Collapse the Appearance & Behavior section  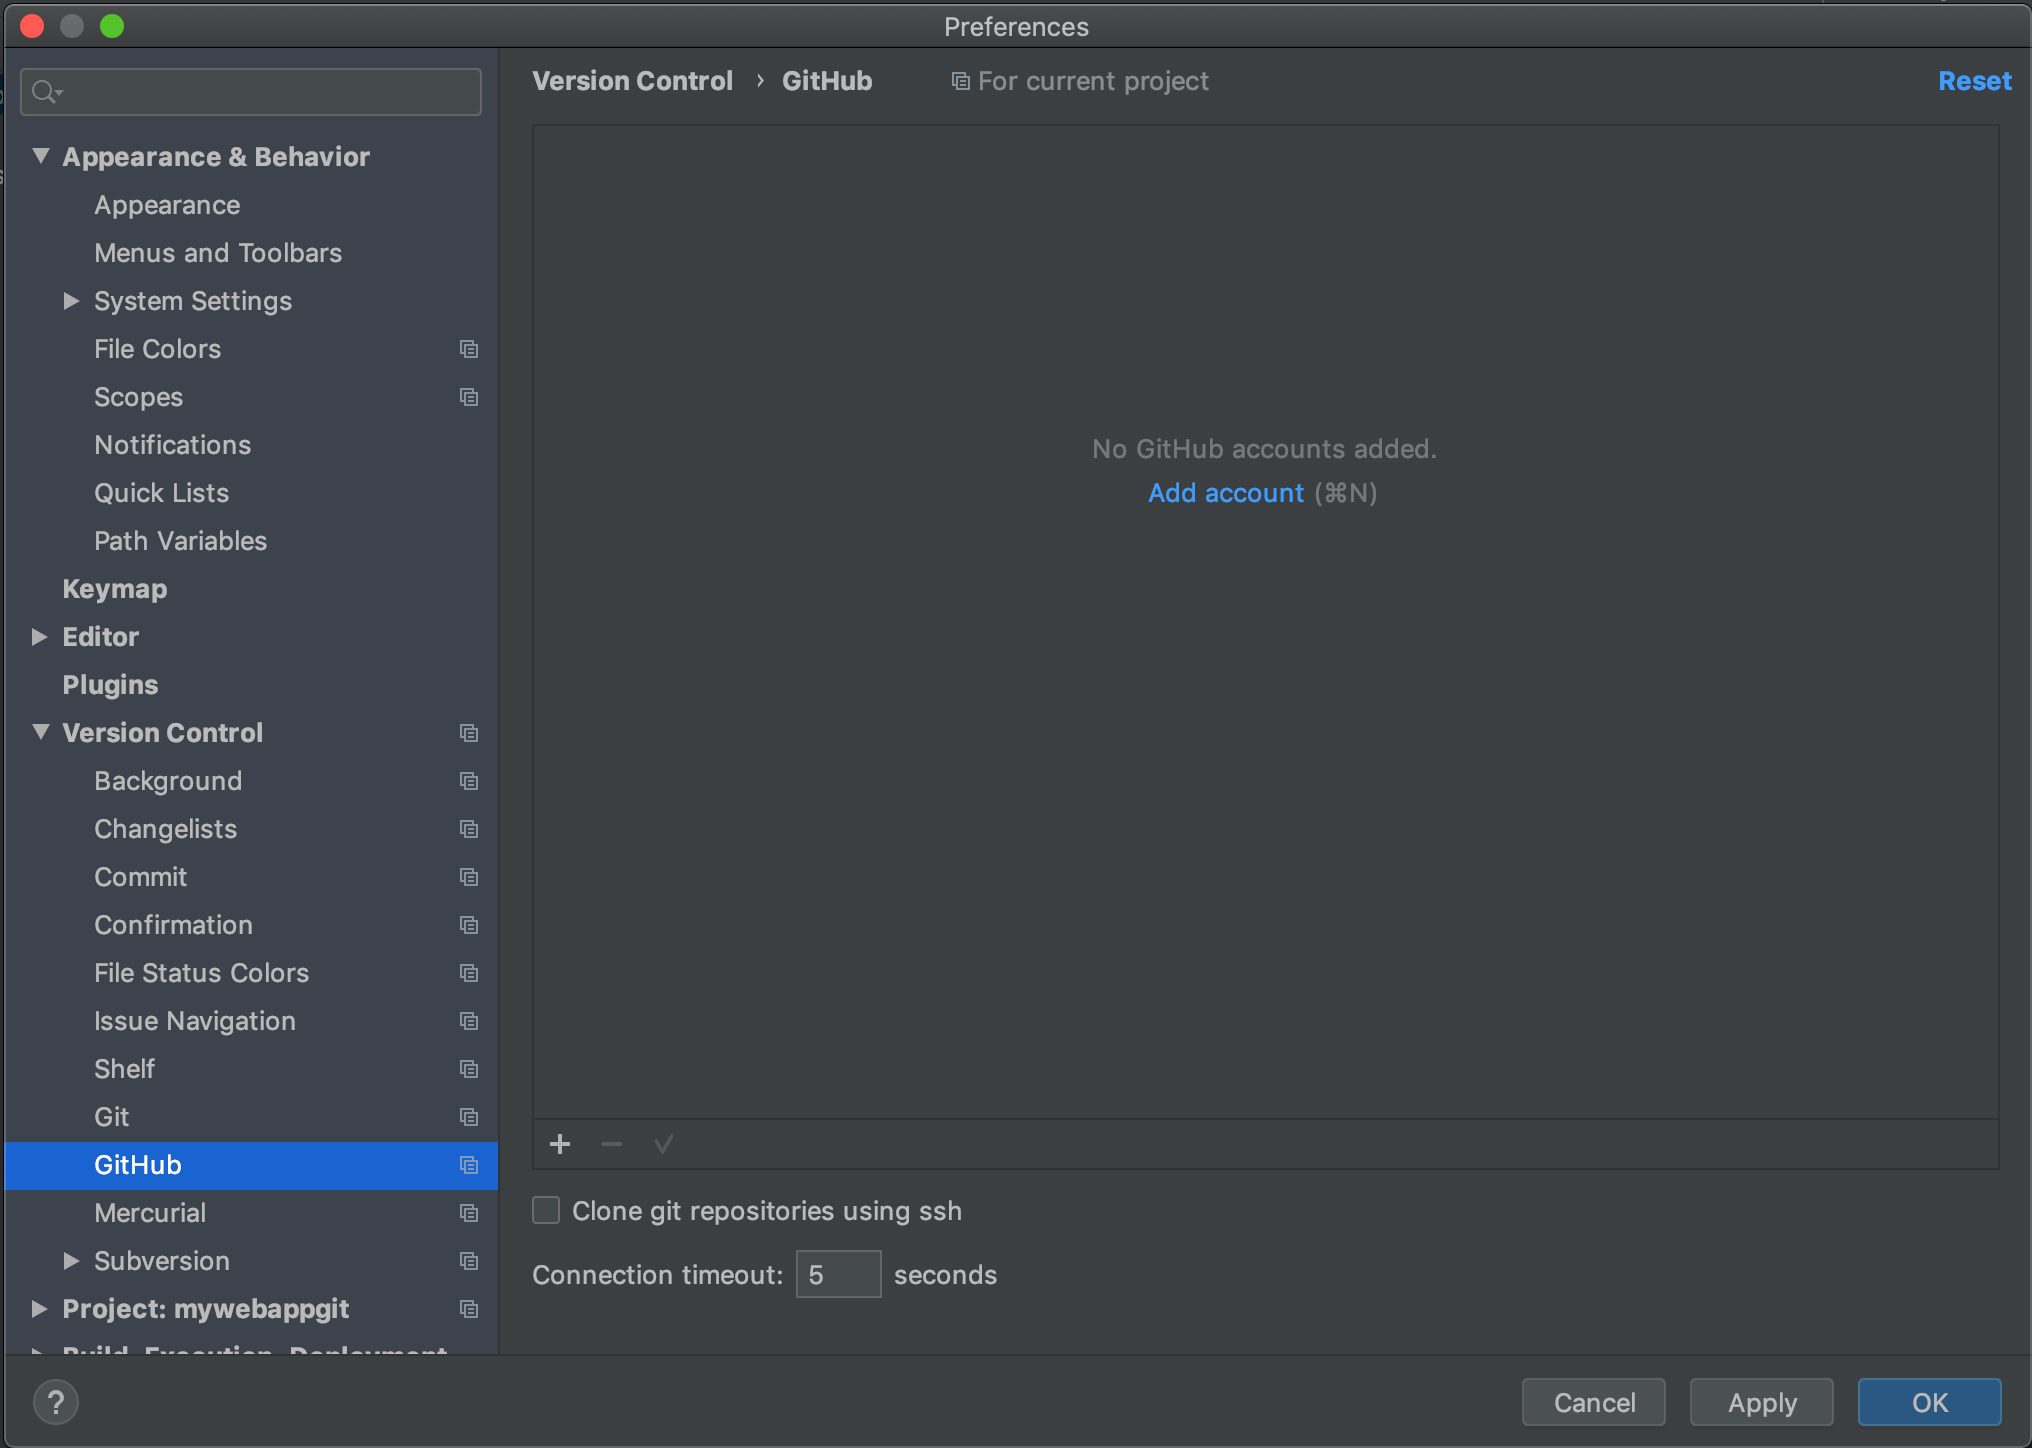40,156
